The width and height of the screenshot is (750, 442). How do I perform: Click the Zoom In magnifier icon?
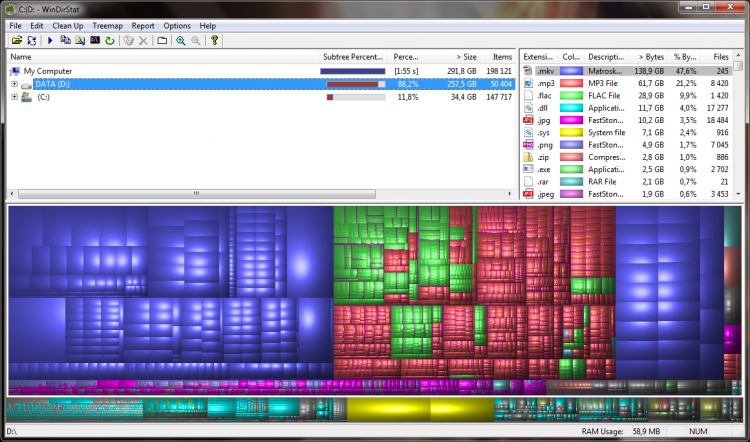click(x=181, y=41)
